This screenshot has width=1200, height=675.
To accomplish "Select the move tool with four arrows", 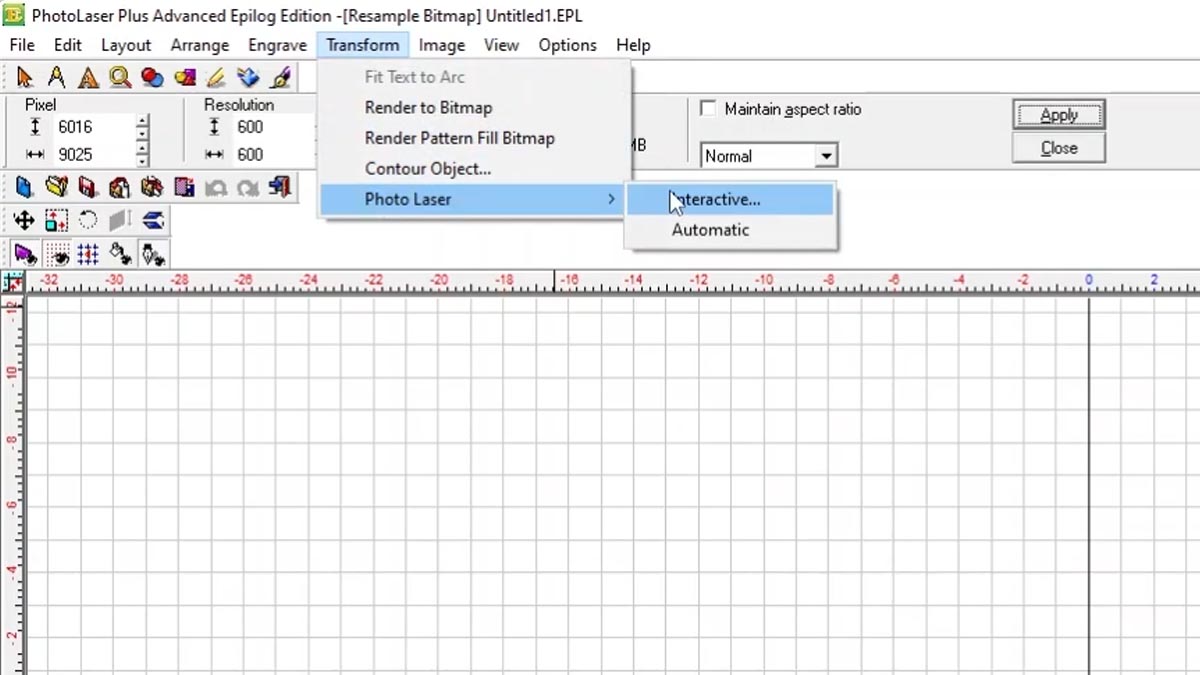I will point(25,220).
